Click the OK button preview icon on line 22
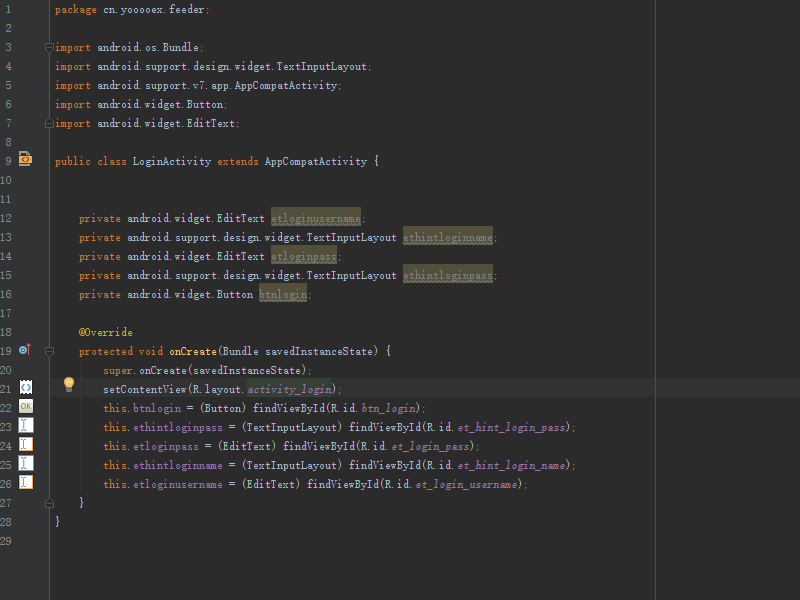This screenshot has height=600, width=800. click(25, 407)
